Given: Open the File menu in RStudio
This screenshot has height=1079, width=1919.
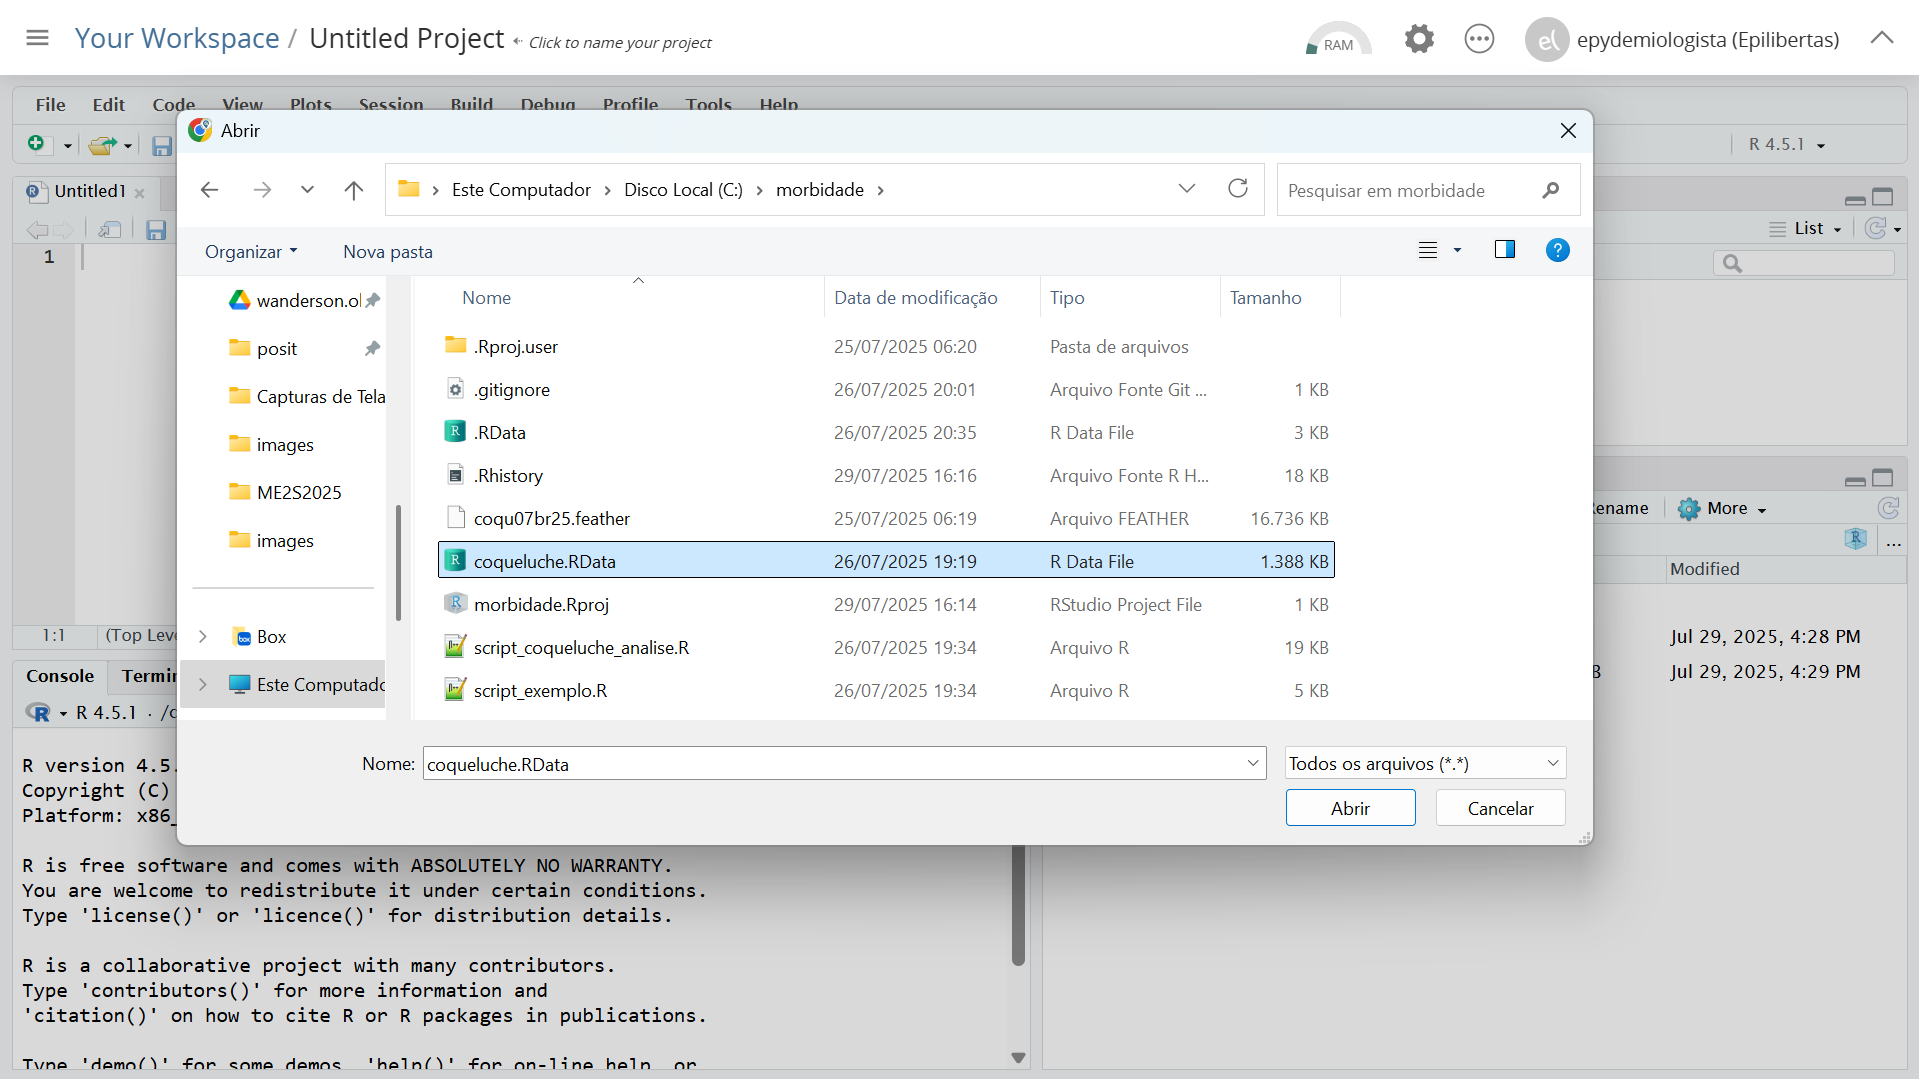Looking at the screenshot, I should click(50, 104).
